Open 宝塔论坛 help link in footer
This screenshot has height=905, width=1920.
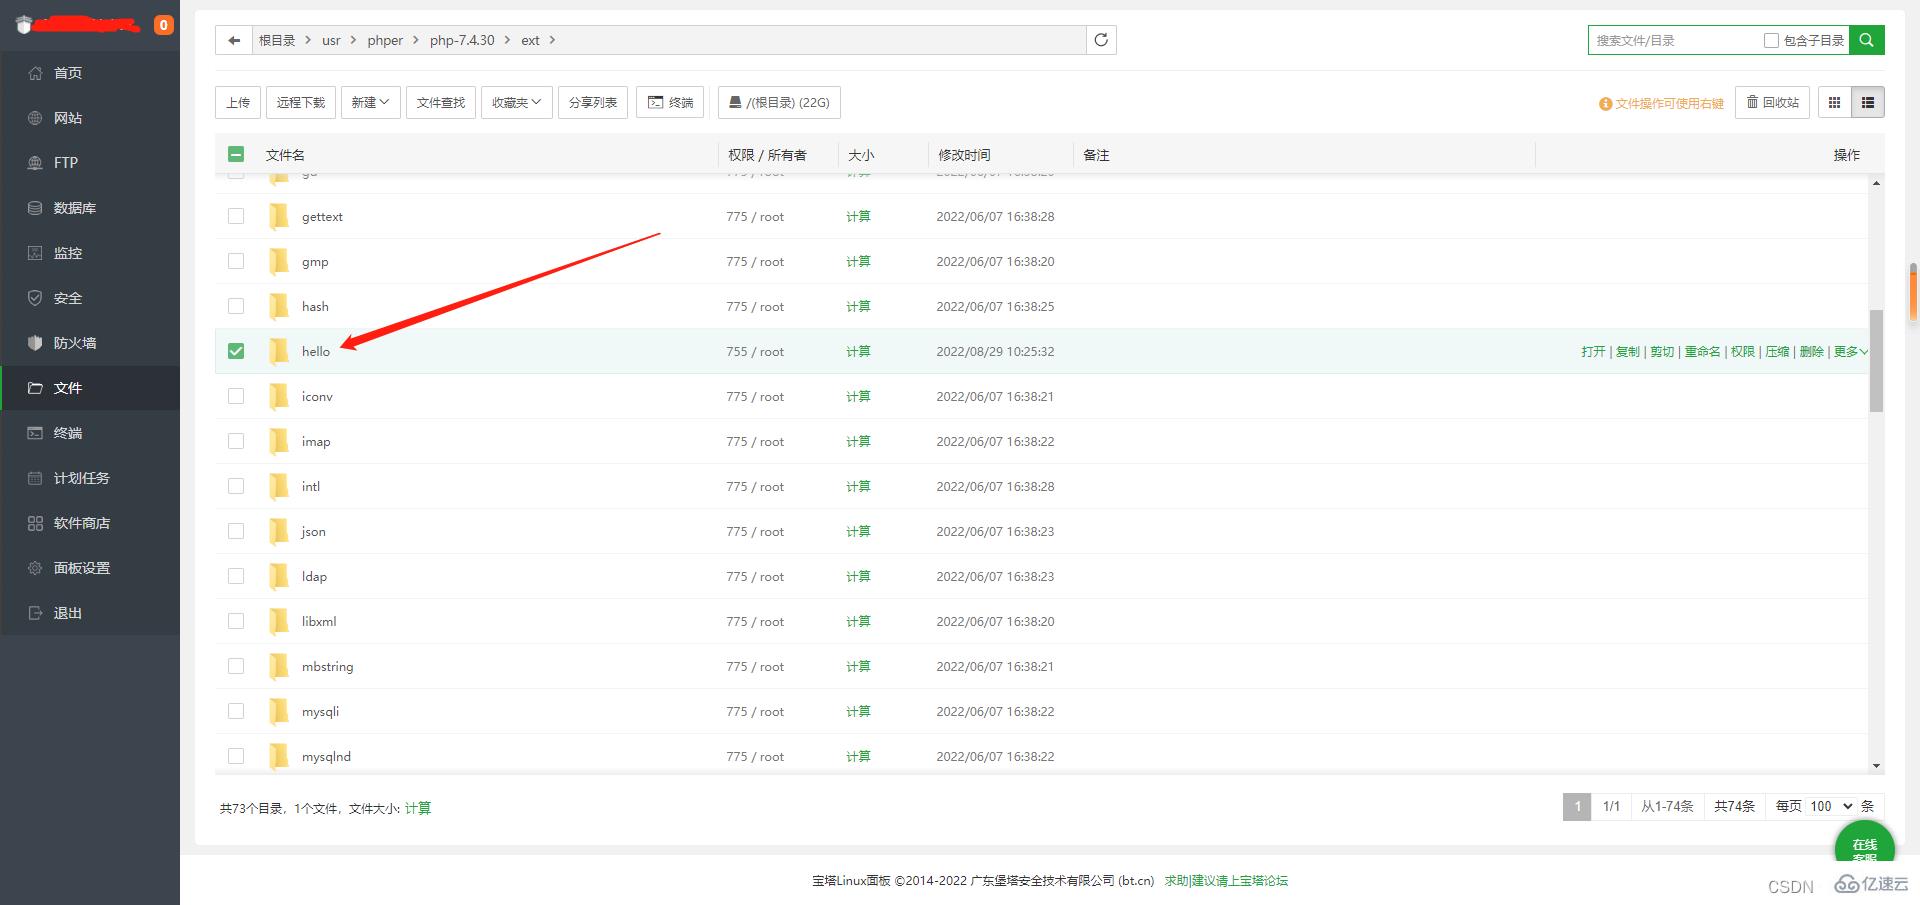point(1226,881)
